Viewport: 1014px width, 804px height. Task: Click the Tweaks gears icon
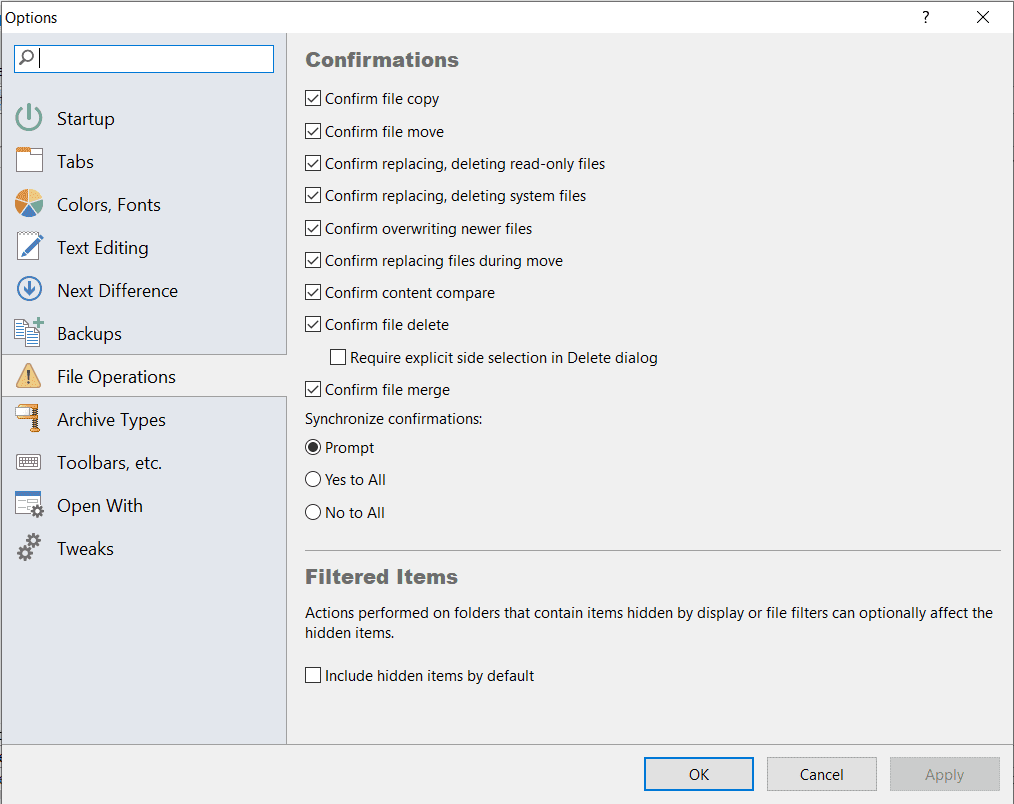(29, 548)
